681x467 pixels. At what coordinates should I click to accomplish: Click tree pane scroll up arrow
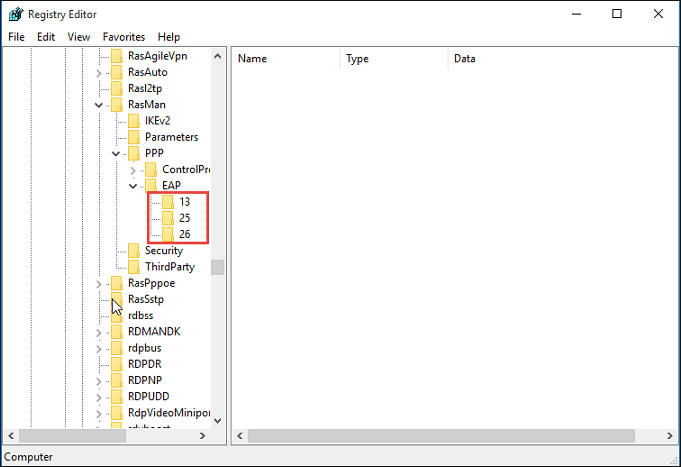218,56
